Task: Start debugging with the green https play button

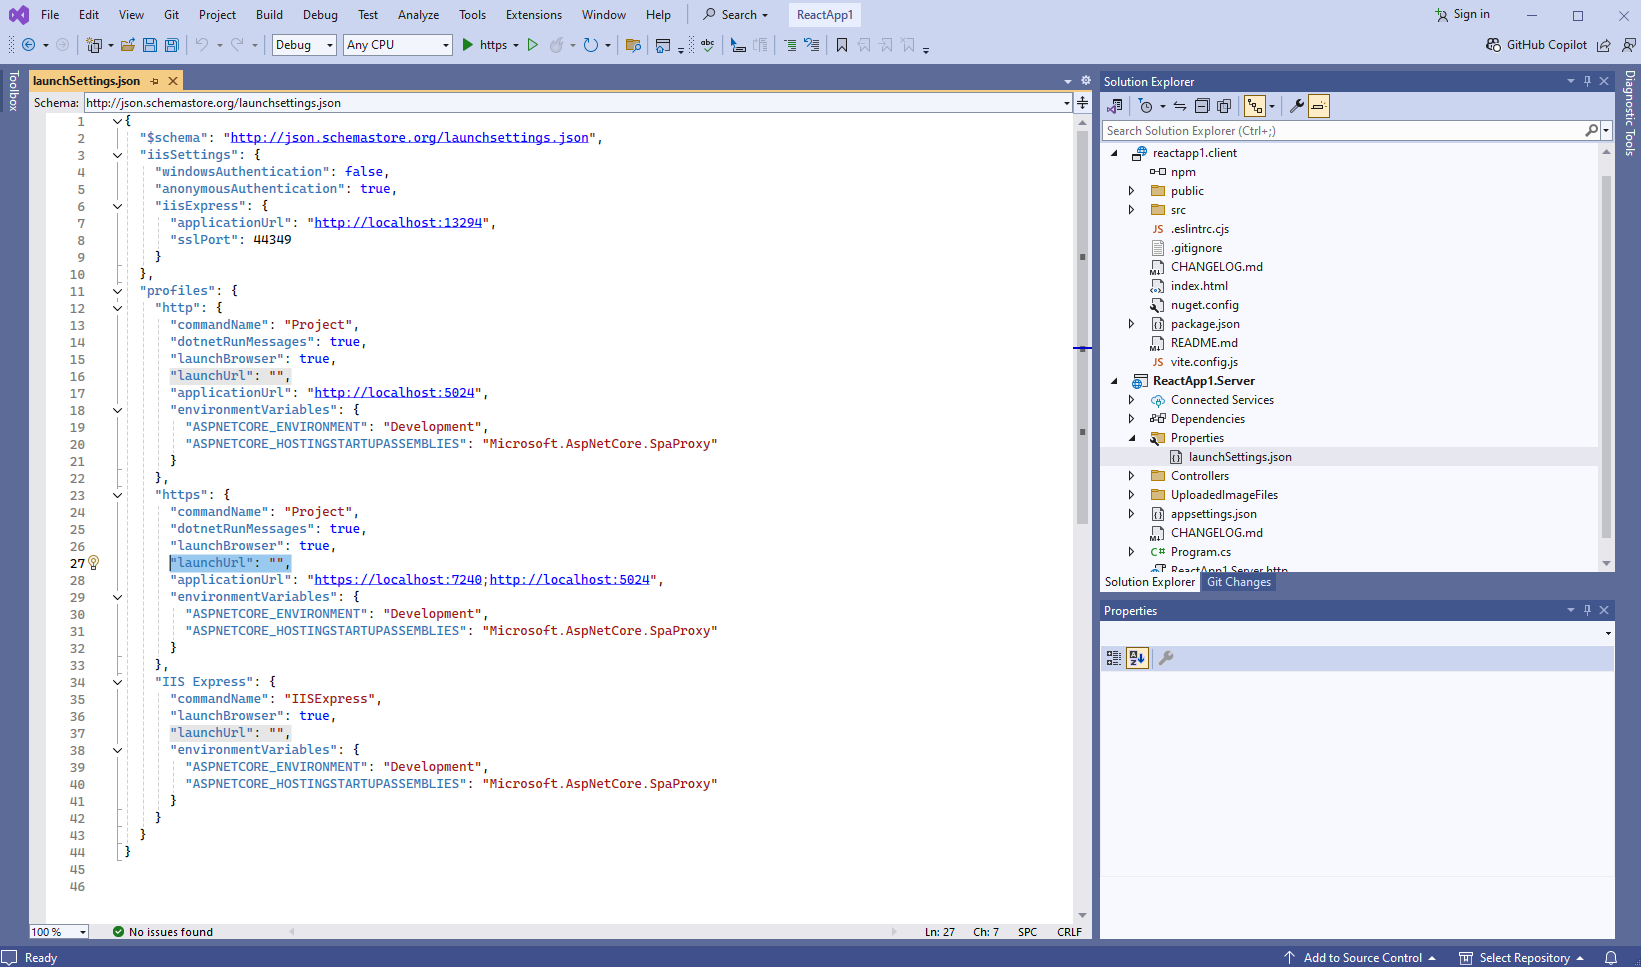Action: tap(467, 45)
